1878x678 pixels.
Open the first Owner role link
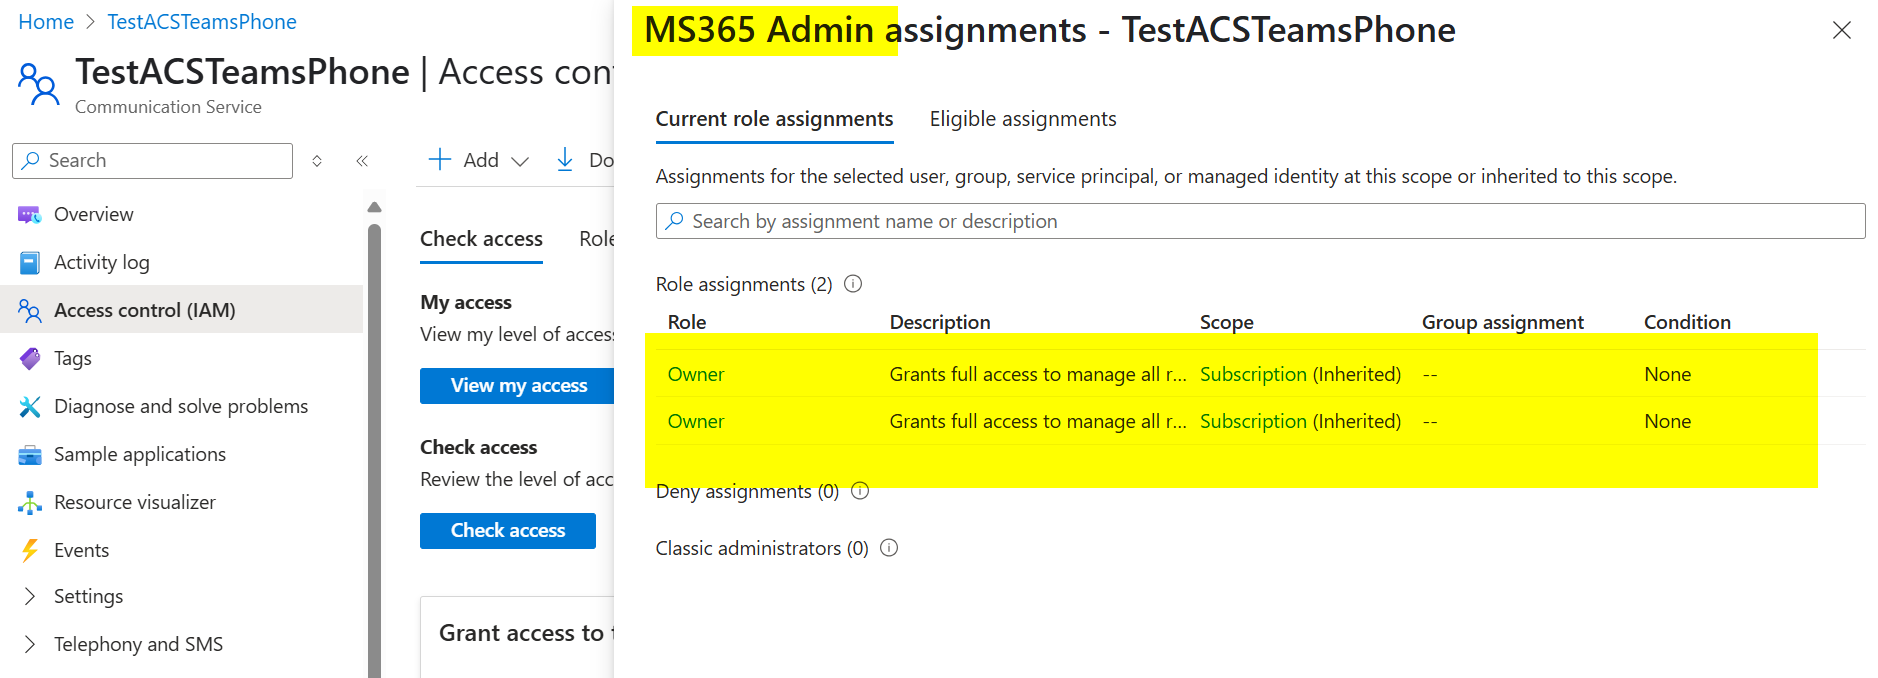[696, 374]
